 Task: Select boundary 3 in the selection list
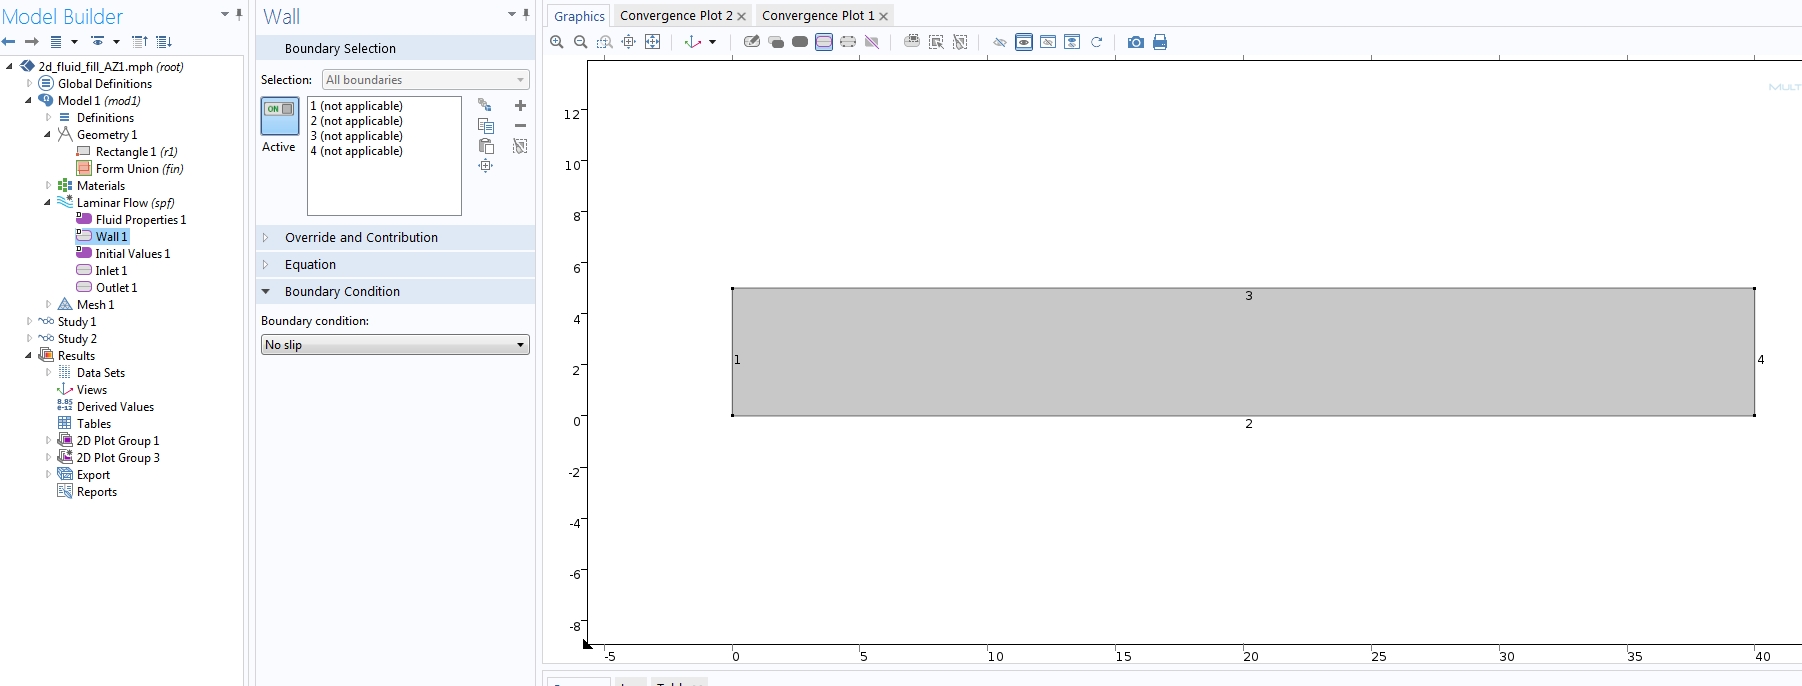pyautogui.click(x=357, y=136)
